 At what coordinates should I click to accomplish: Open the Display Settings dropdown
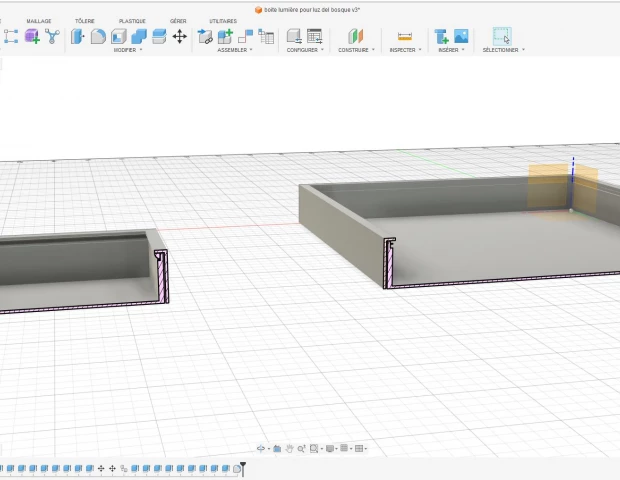[x=331, y=449]
